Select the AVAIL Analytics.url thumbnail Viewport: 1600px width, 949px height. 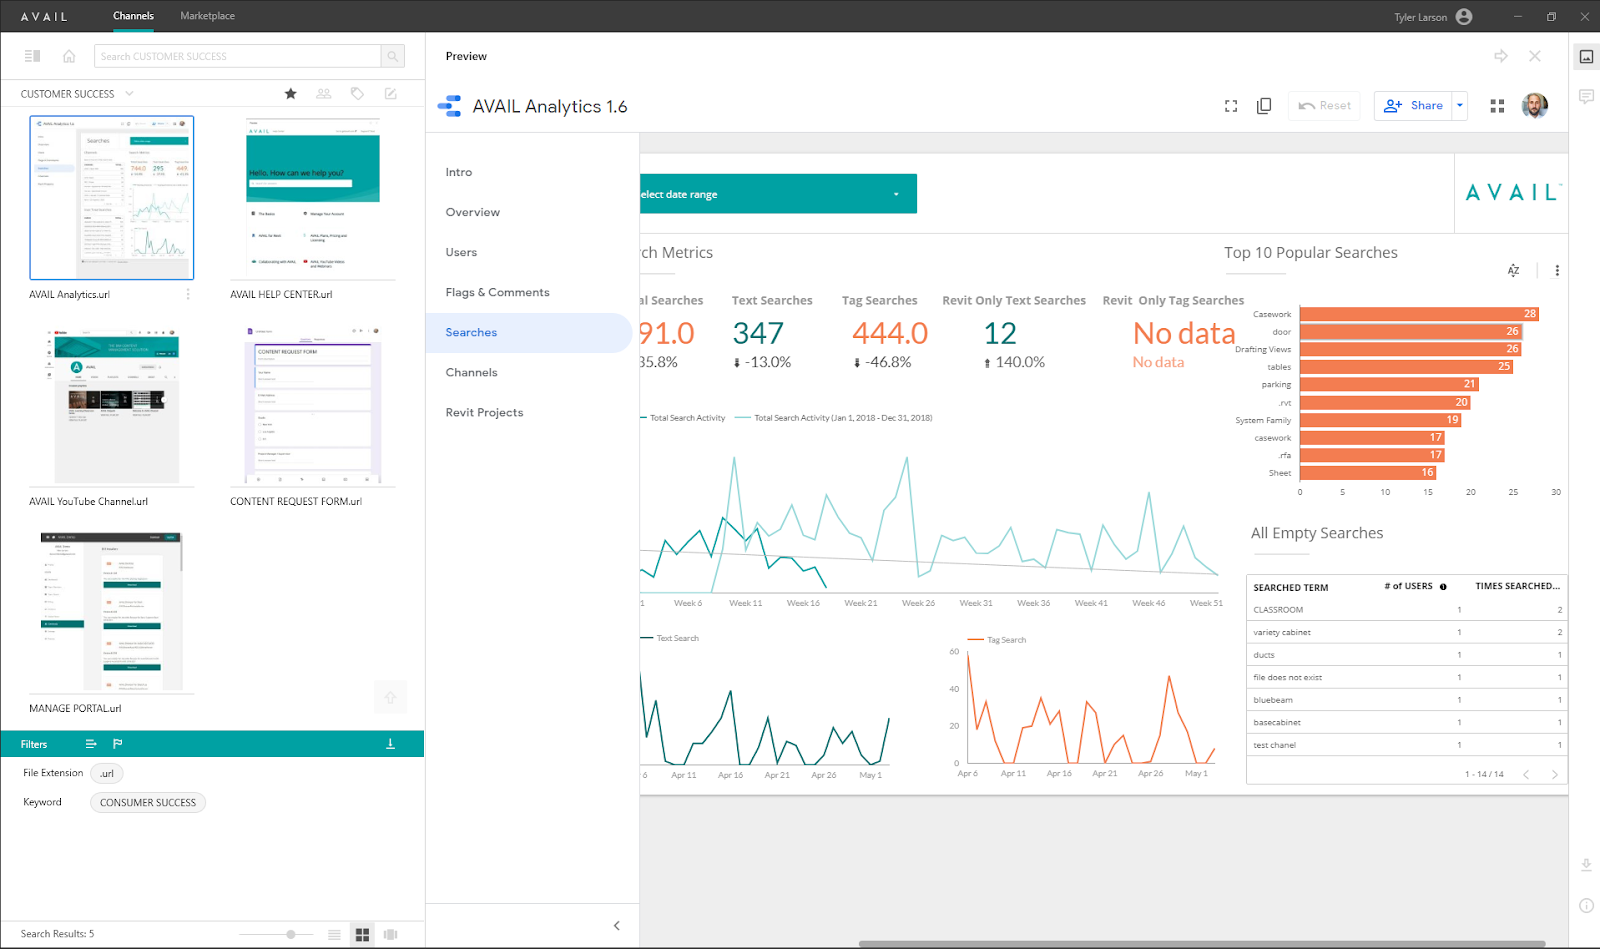tap(112, 198)
